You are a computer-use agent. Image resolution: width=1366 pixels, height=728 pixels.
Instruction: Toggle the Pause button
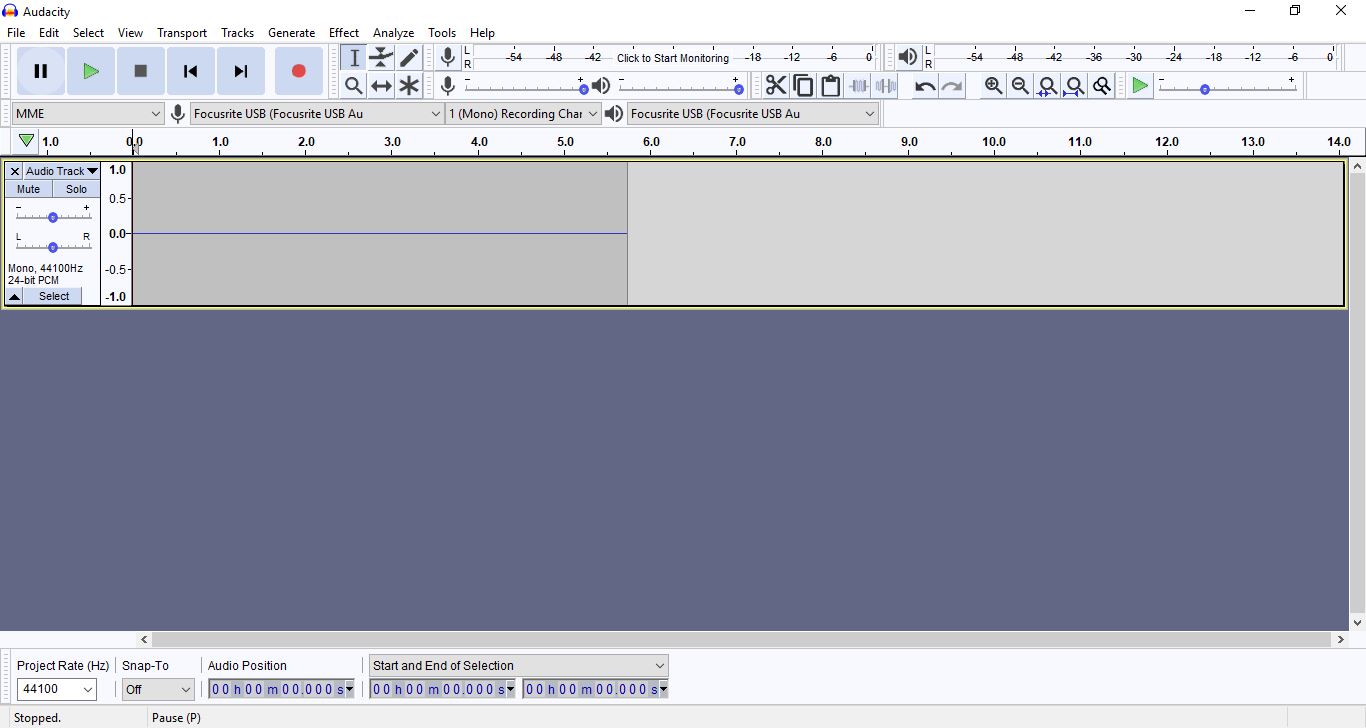coord(41,71)
